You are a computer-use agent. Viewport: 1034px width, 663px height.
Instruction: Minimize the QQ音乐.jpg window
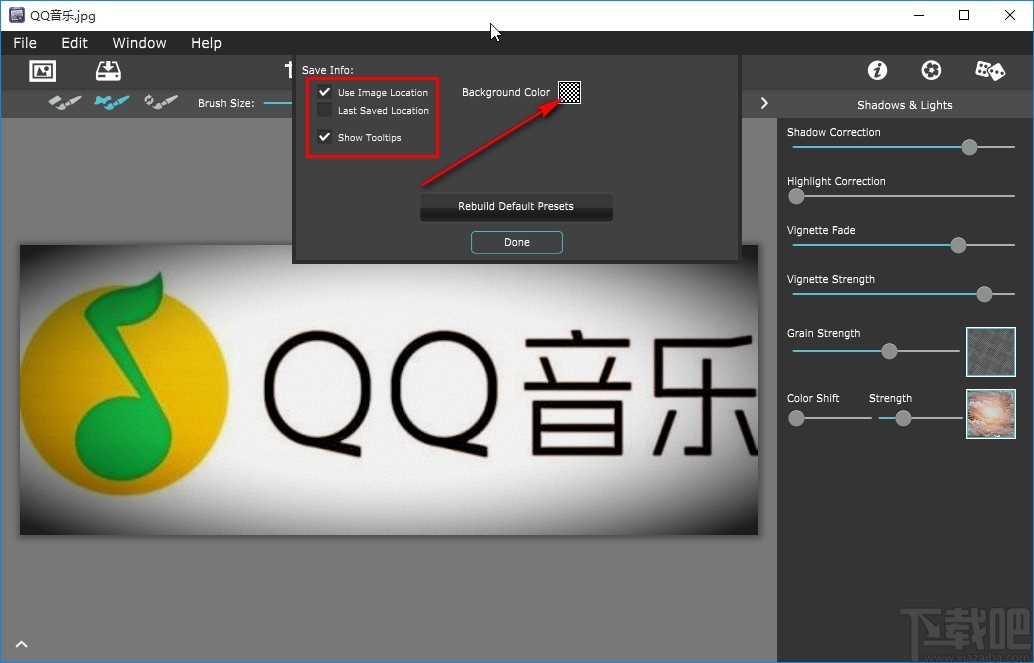[920, 15]
